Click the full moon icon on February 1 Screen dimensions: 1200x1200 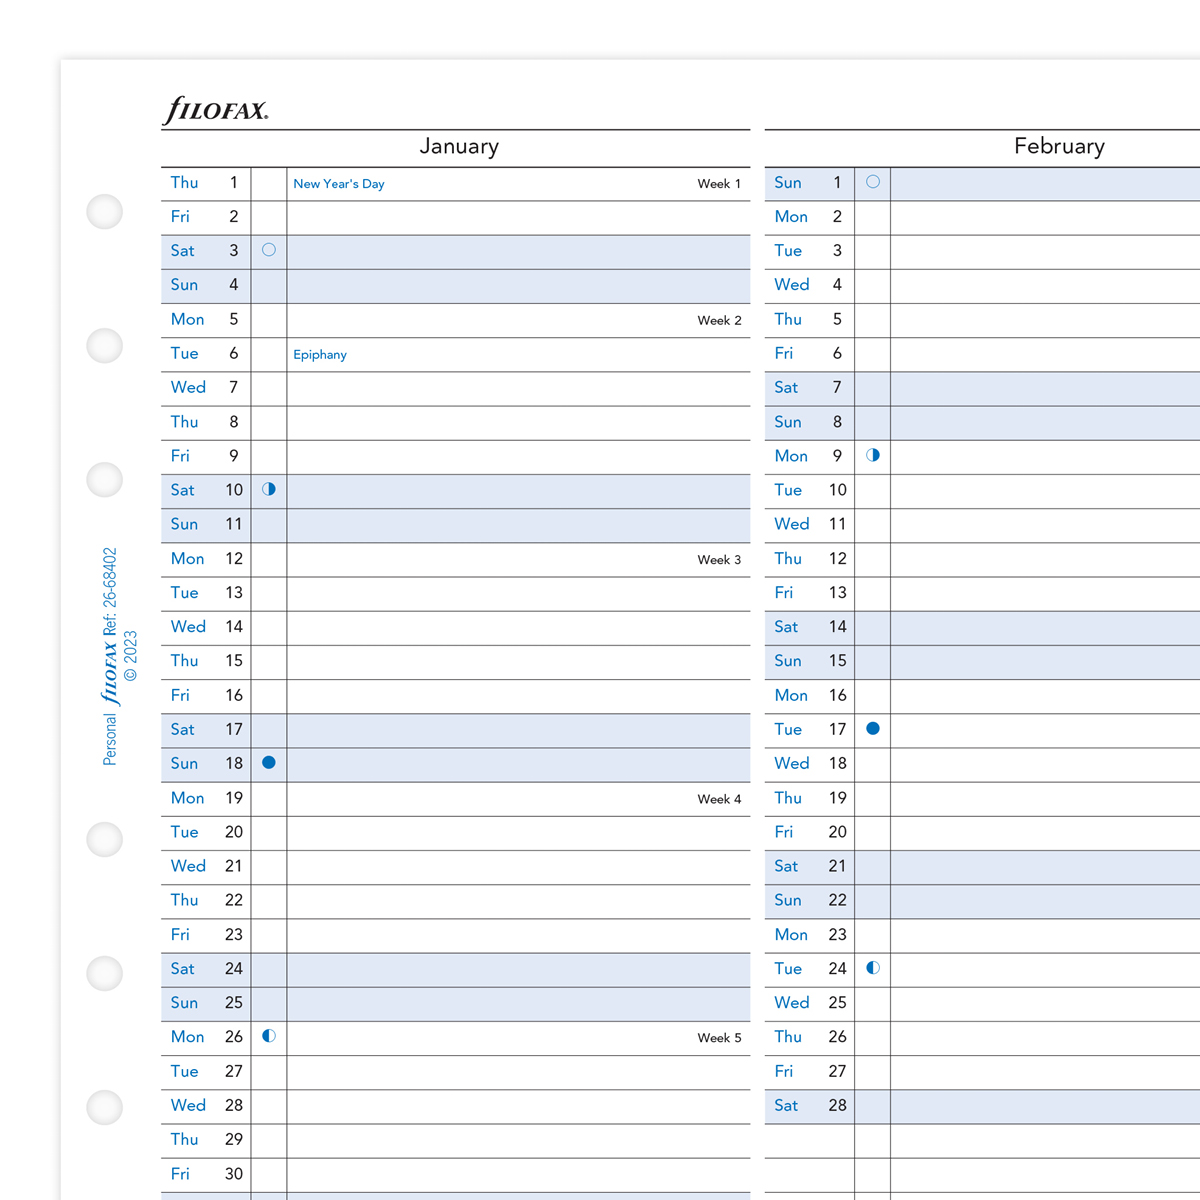tap(873, 182)
